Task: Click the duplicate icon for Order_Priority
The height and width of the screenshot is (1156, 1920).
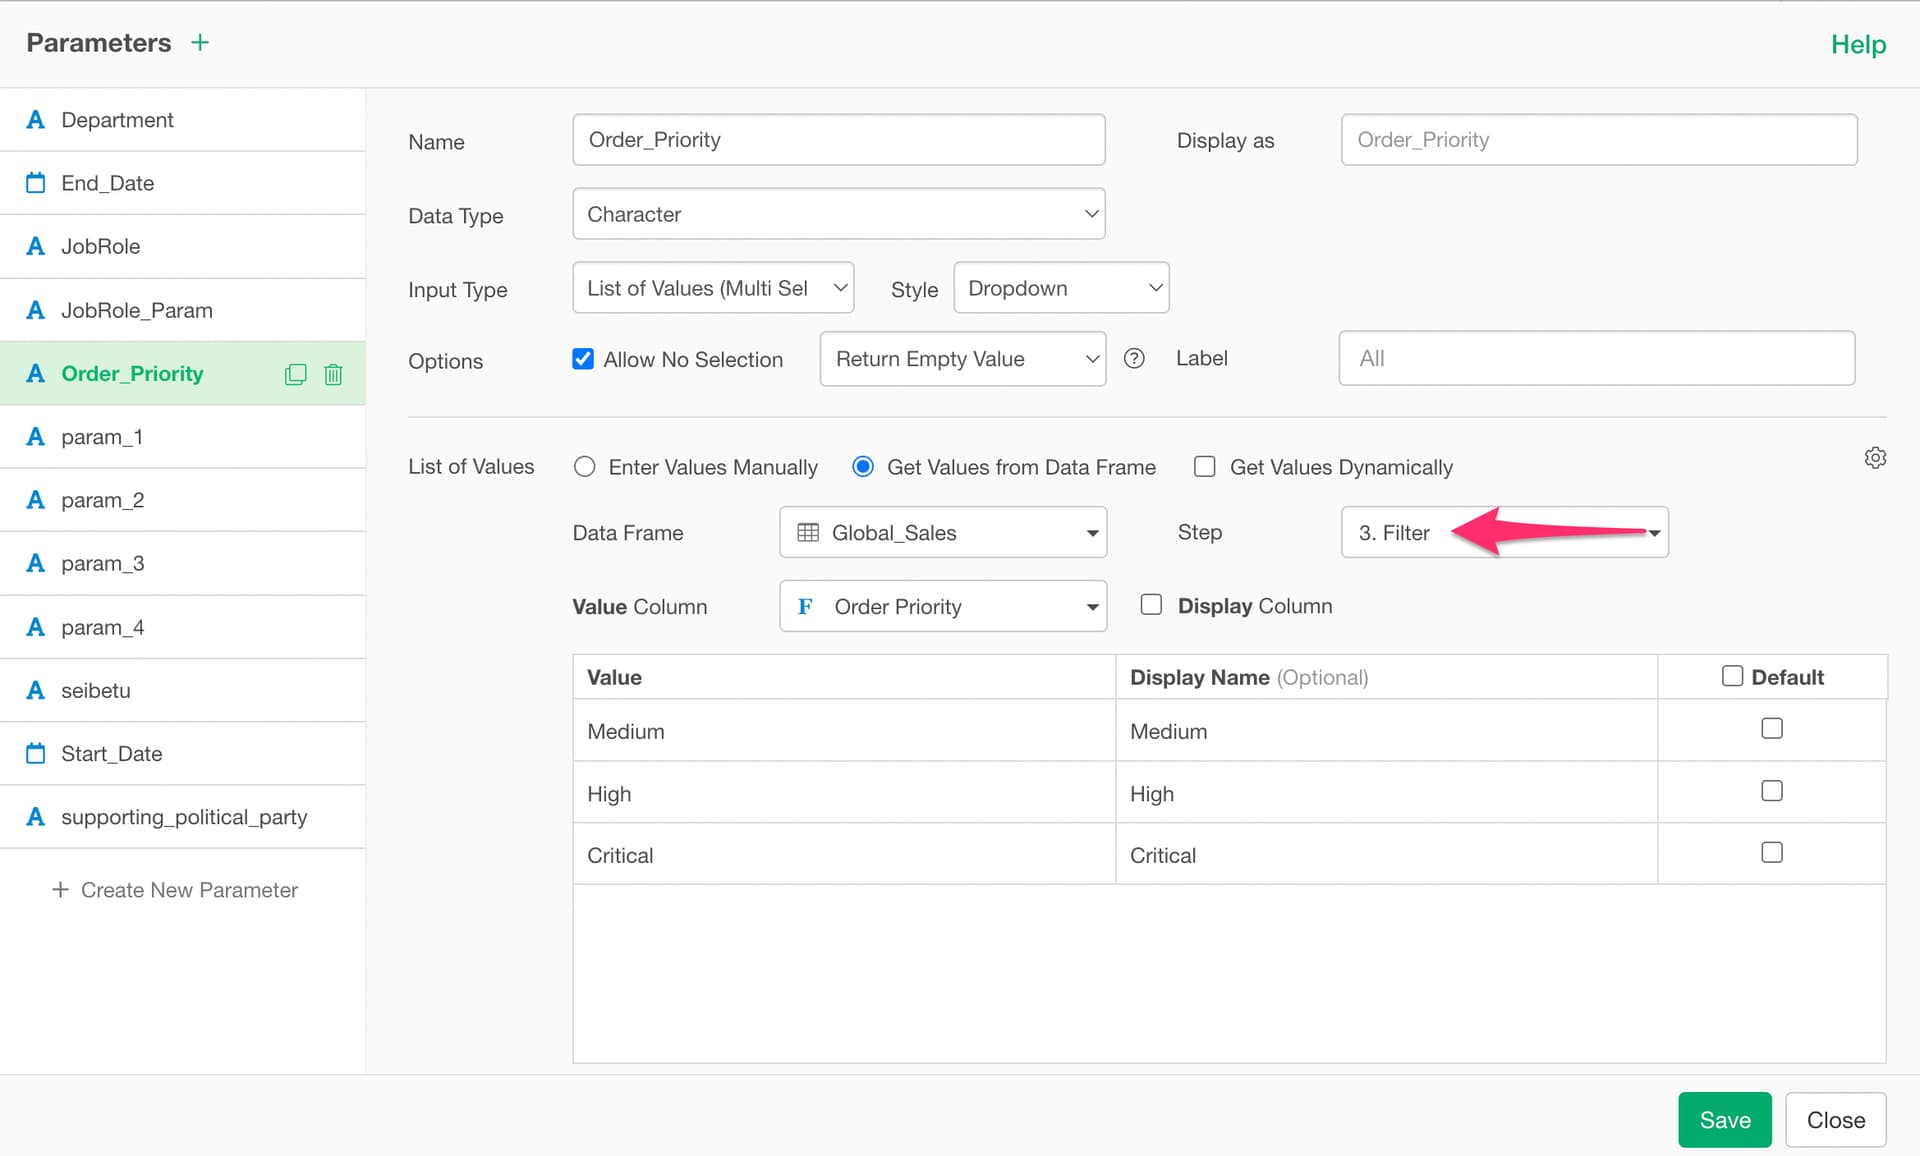Action: click(x=295, y=374)
